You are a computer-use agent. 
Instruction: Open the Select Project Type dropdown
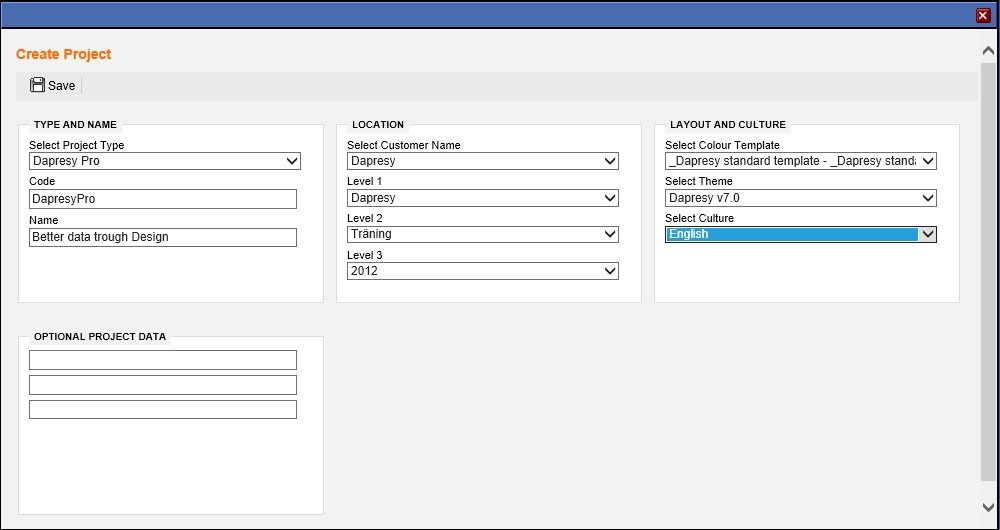(x=165, y=161)
